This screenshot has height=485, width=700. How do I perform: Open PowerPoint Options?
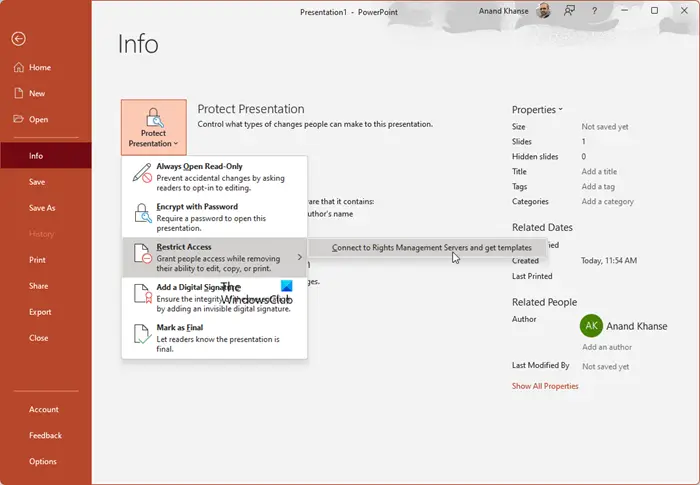tap(46, 461)
